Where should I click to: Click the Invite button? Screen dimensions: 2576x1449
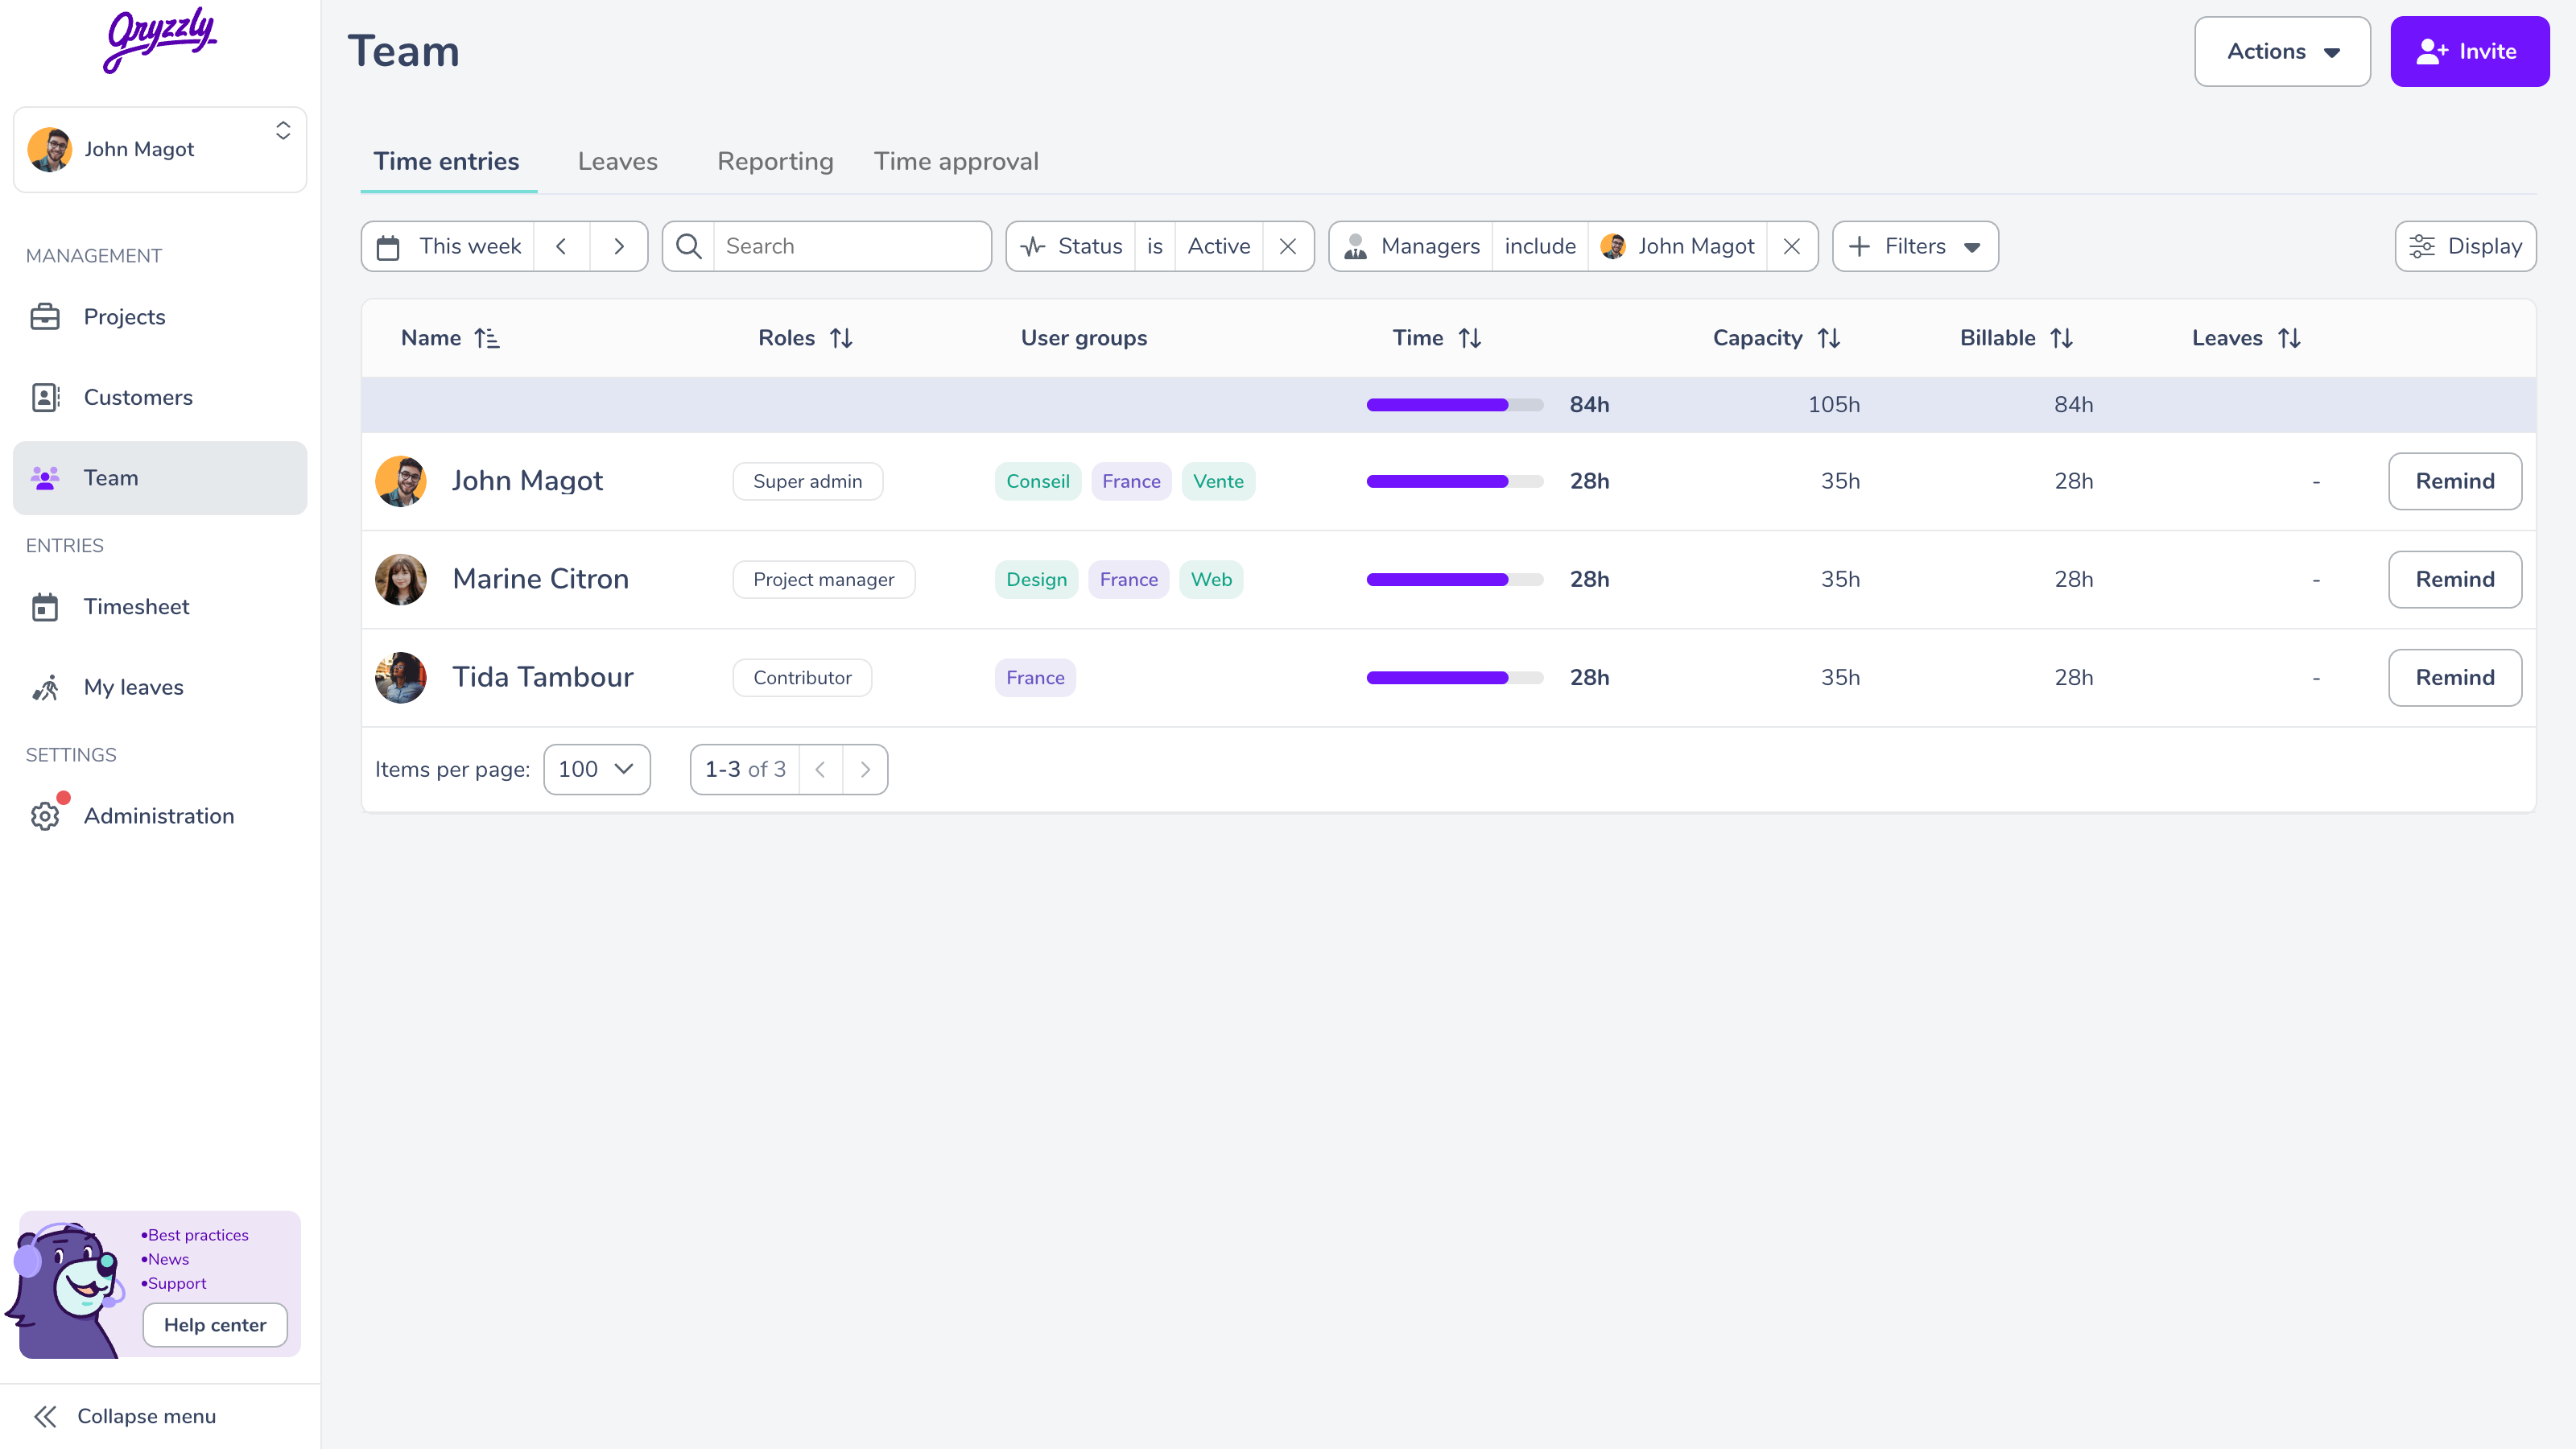click(2469, 51)
